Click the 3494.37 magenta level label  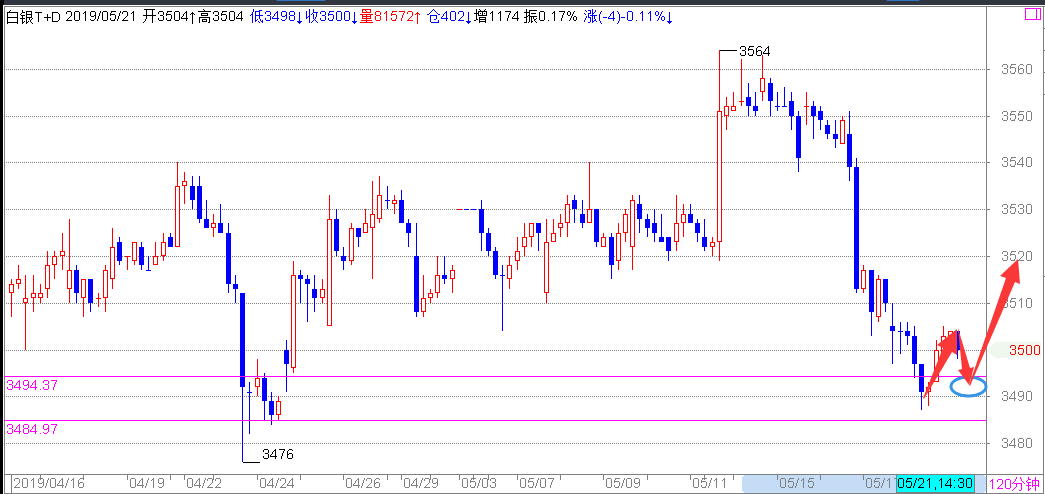(x=31, y=385)
